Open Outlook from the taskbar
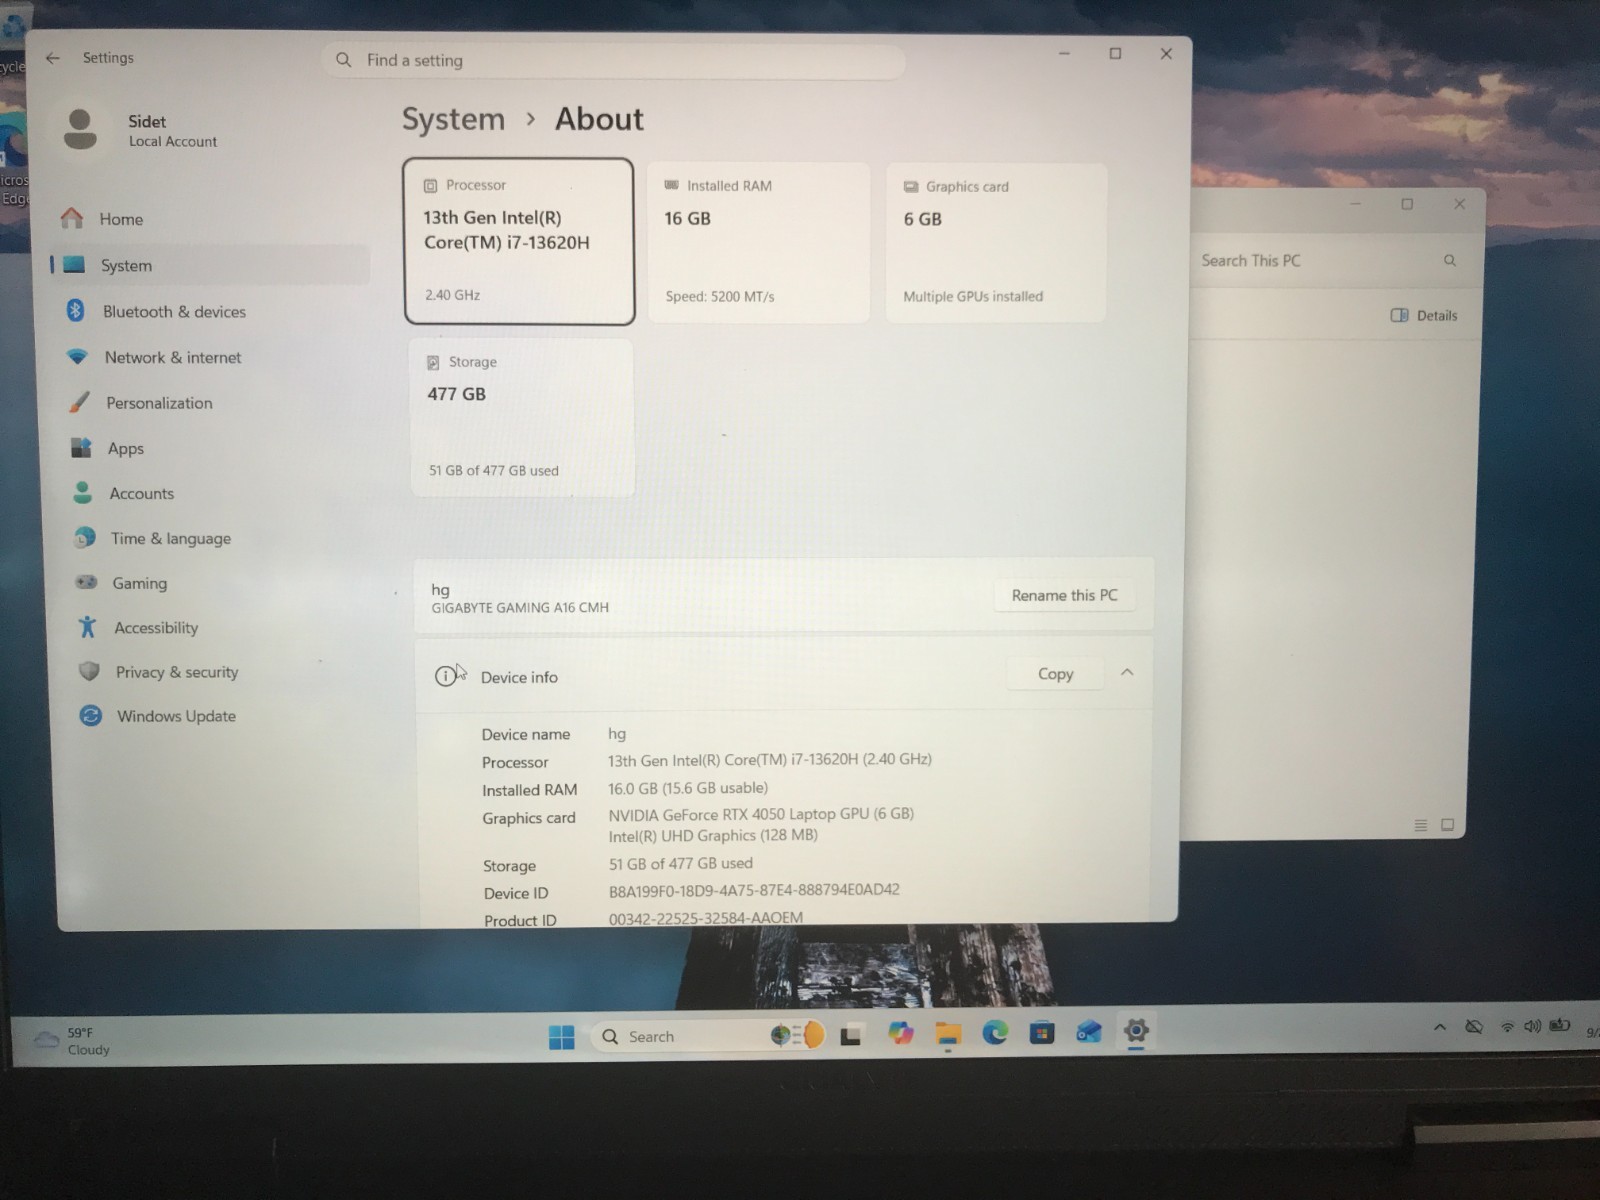 (x=1089, y=1032)
